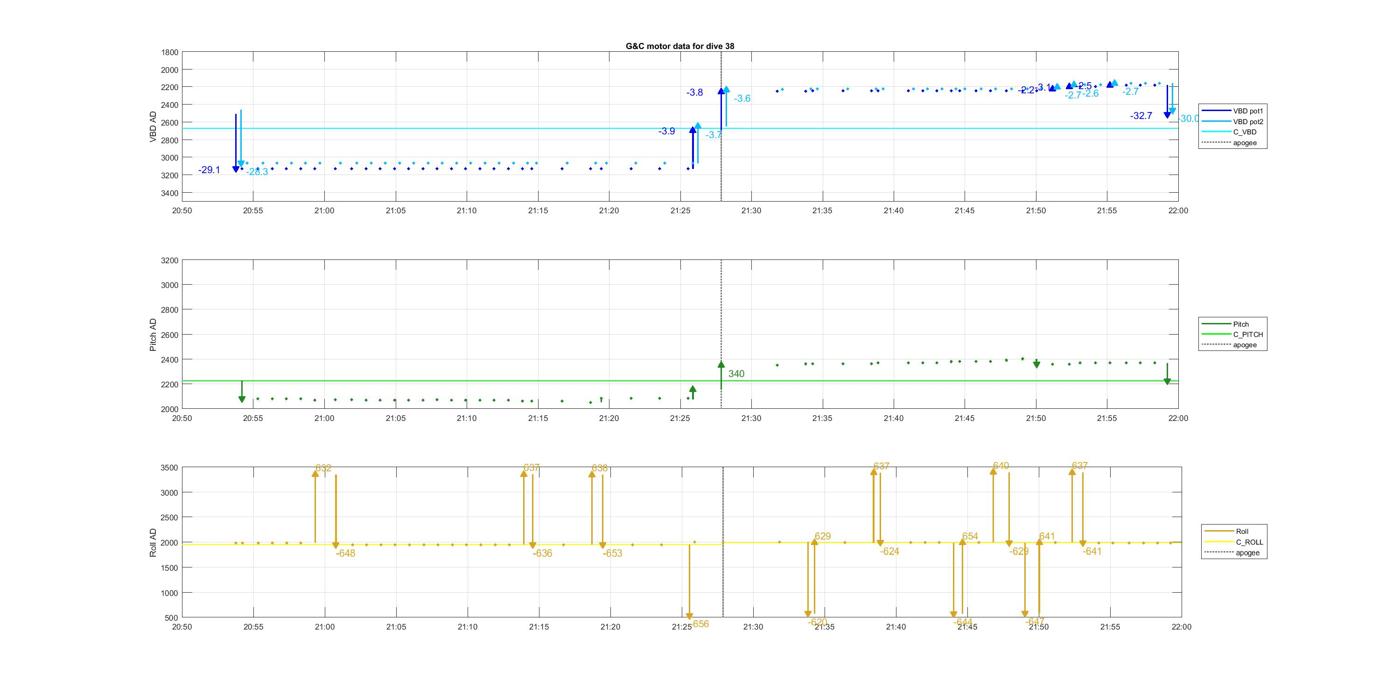Click the "-648" roll data label

345,553
